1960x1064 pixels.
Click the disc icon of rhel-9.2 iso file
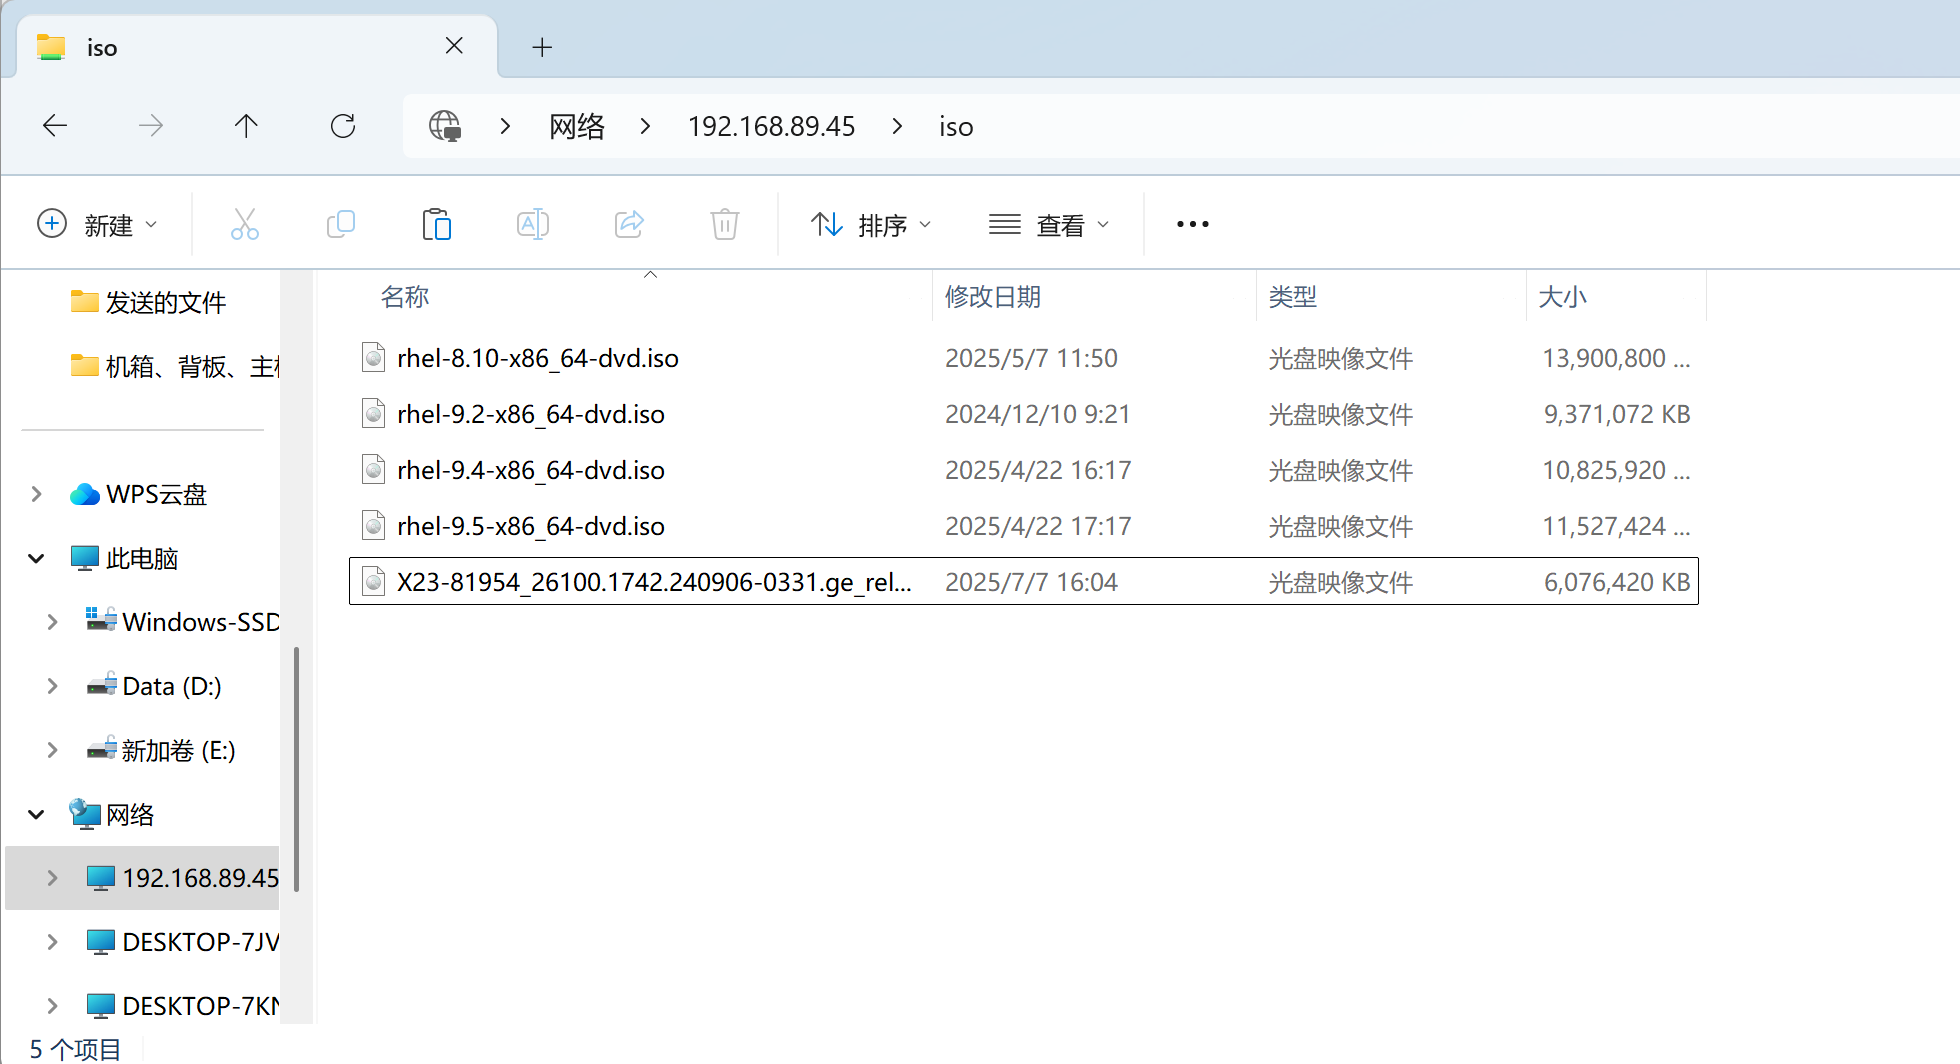pos(374,413)
